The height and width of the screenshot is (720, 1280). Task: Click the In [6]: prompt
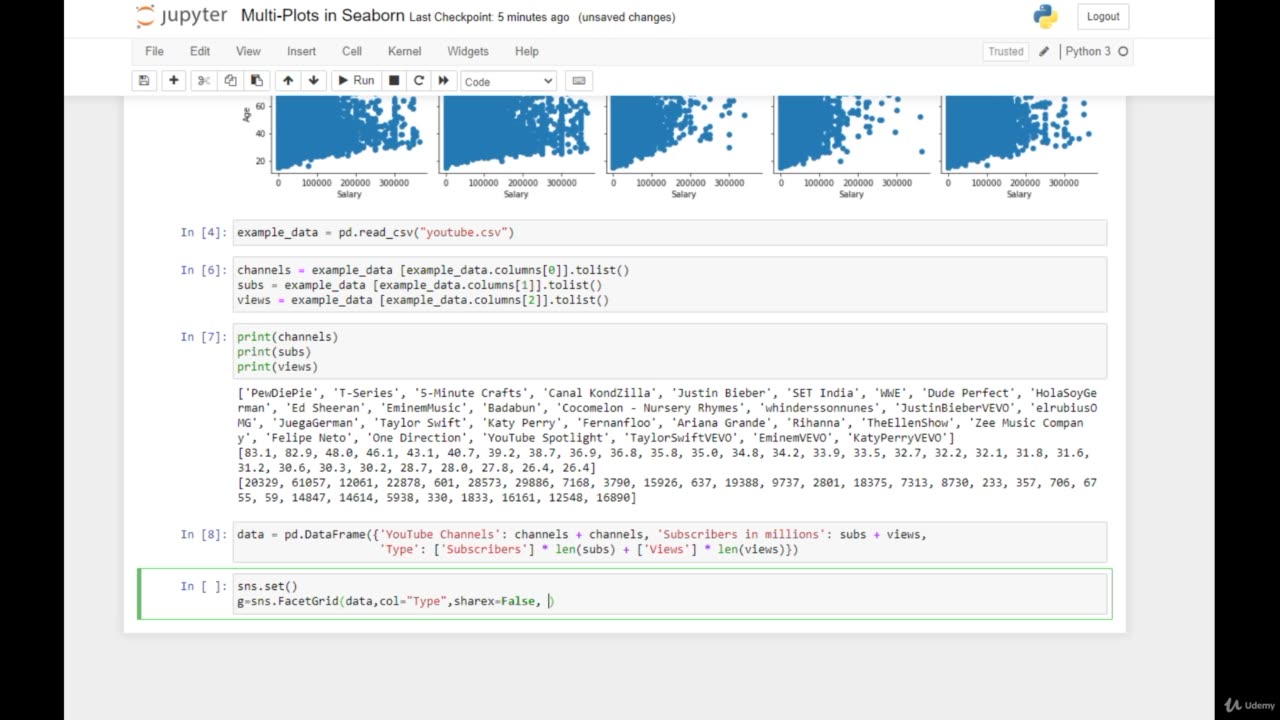point(204,270)
